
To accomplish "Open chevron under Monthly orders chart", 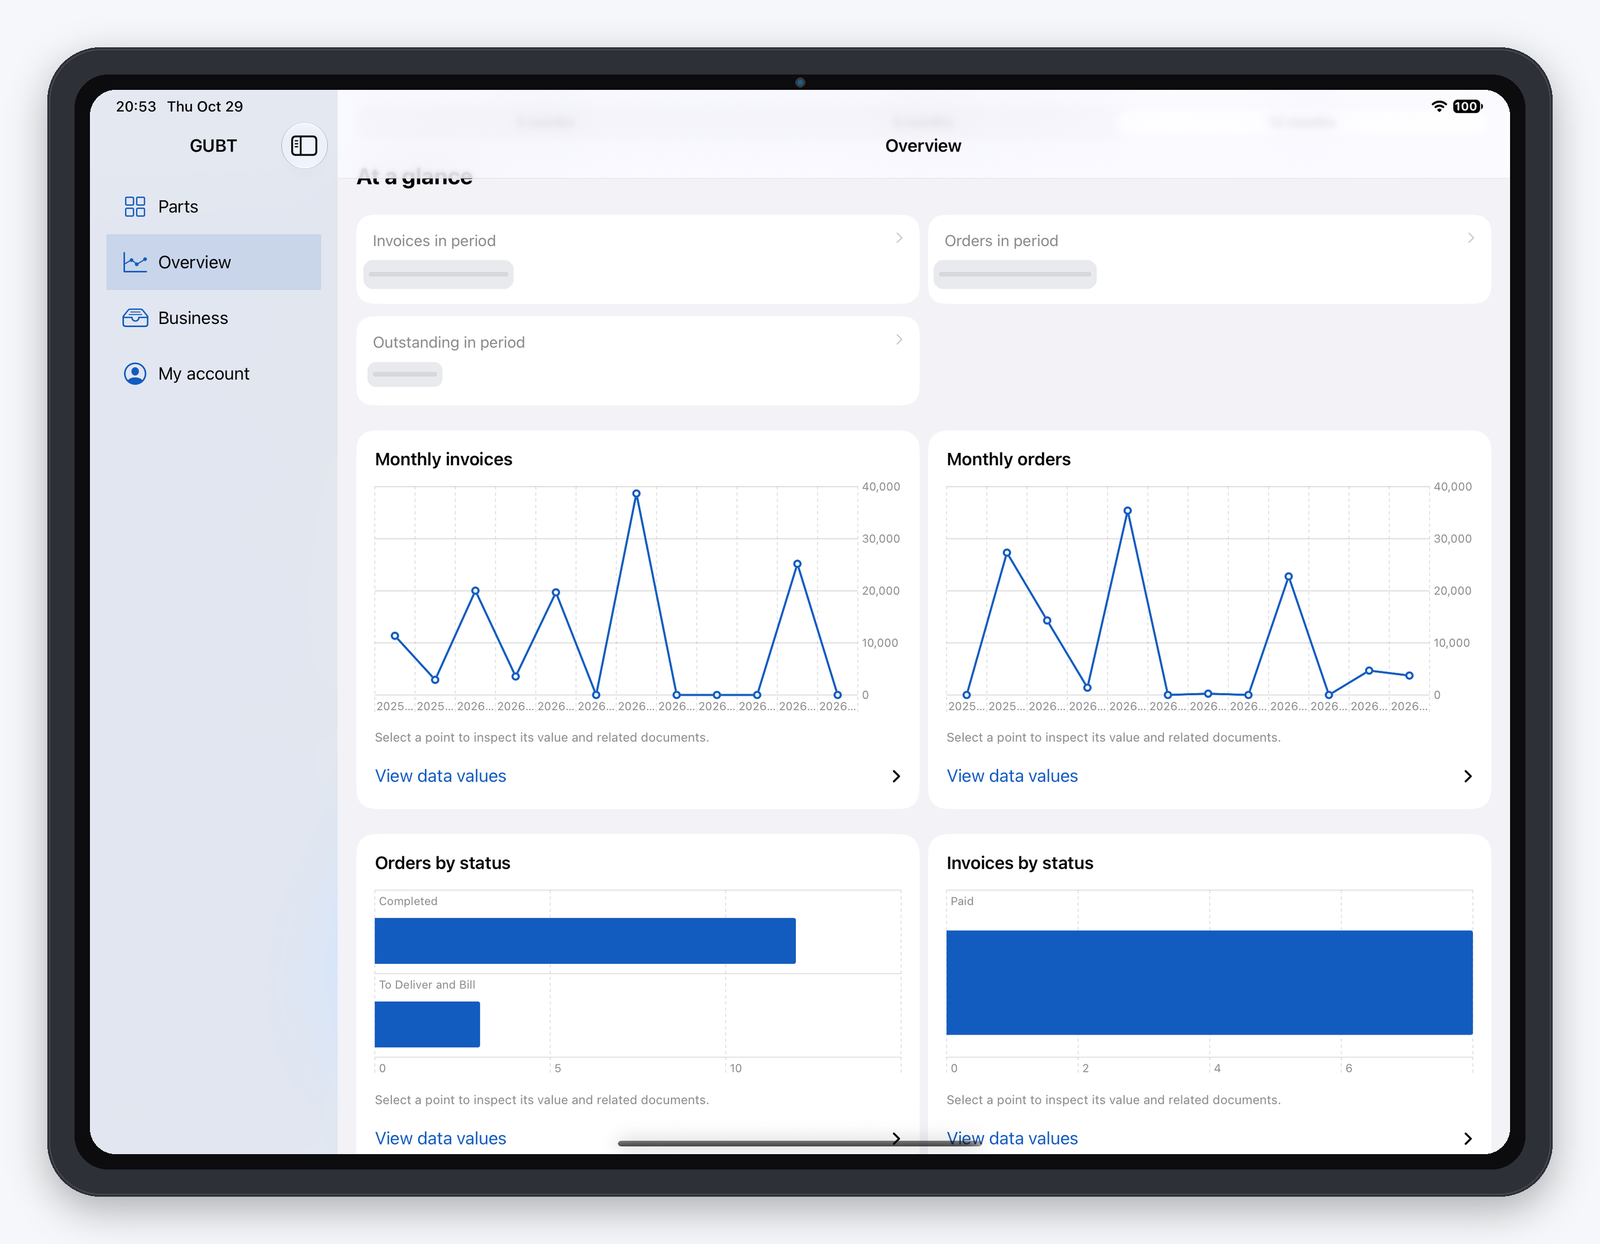I will coord(1468,776).
